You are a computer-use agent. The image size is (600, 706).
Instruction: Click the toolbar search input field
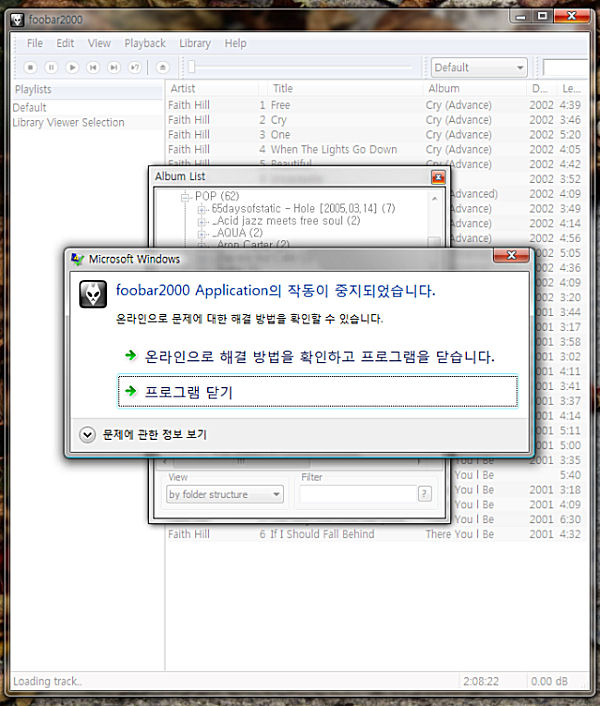pyautogui.click(x=565, y=68)
